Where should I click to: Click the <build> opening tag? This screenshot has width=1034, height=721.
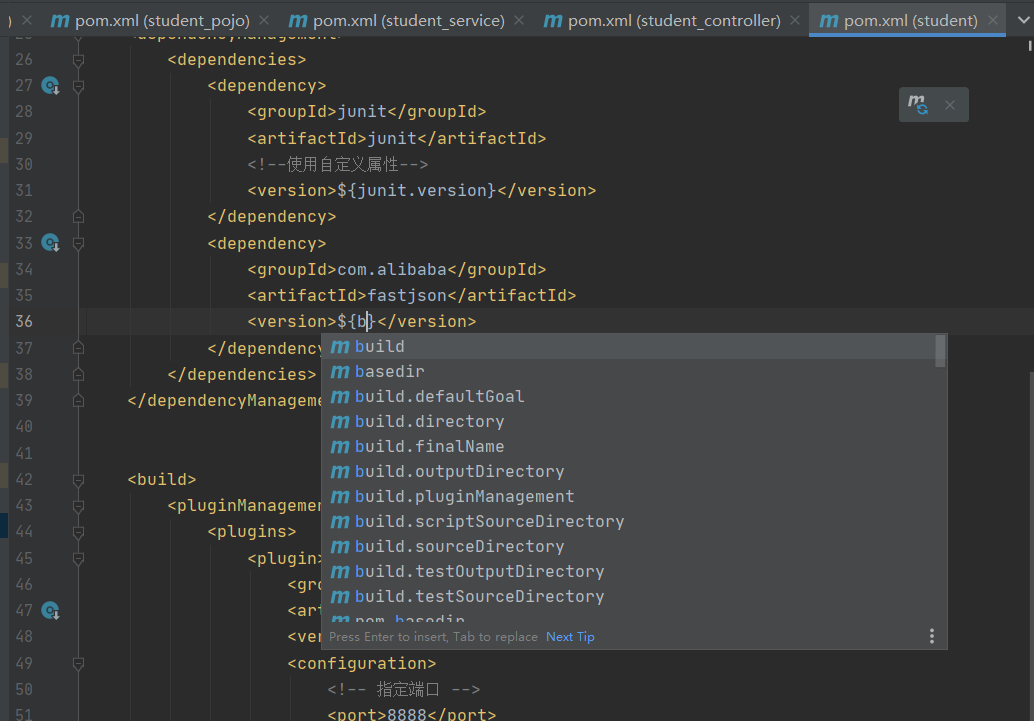coord(162,480)
